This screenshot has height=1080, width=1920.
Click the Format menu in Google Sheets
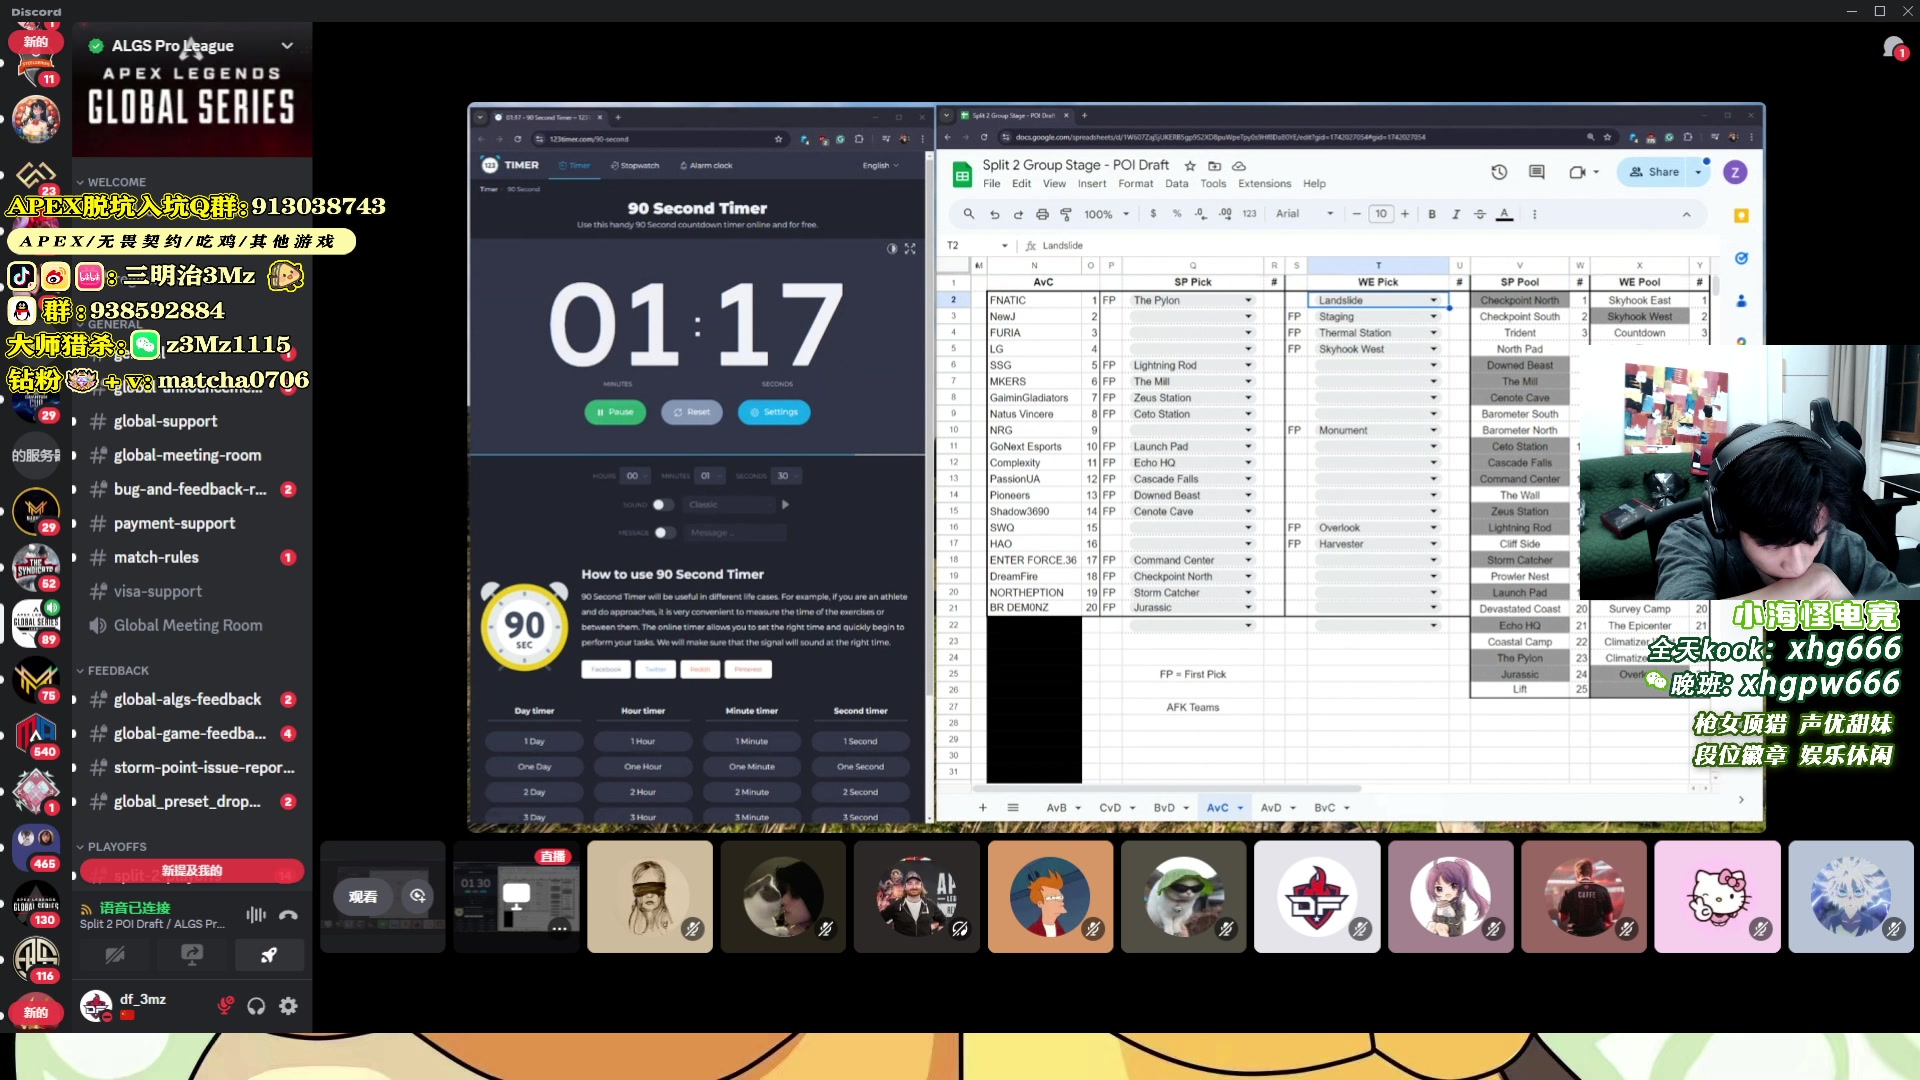tap(1135, 183)
